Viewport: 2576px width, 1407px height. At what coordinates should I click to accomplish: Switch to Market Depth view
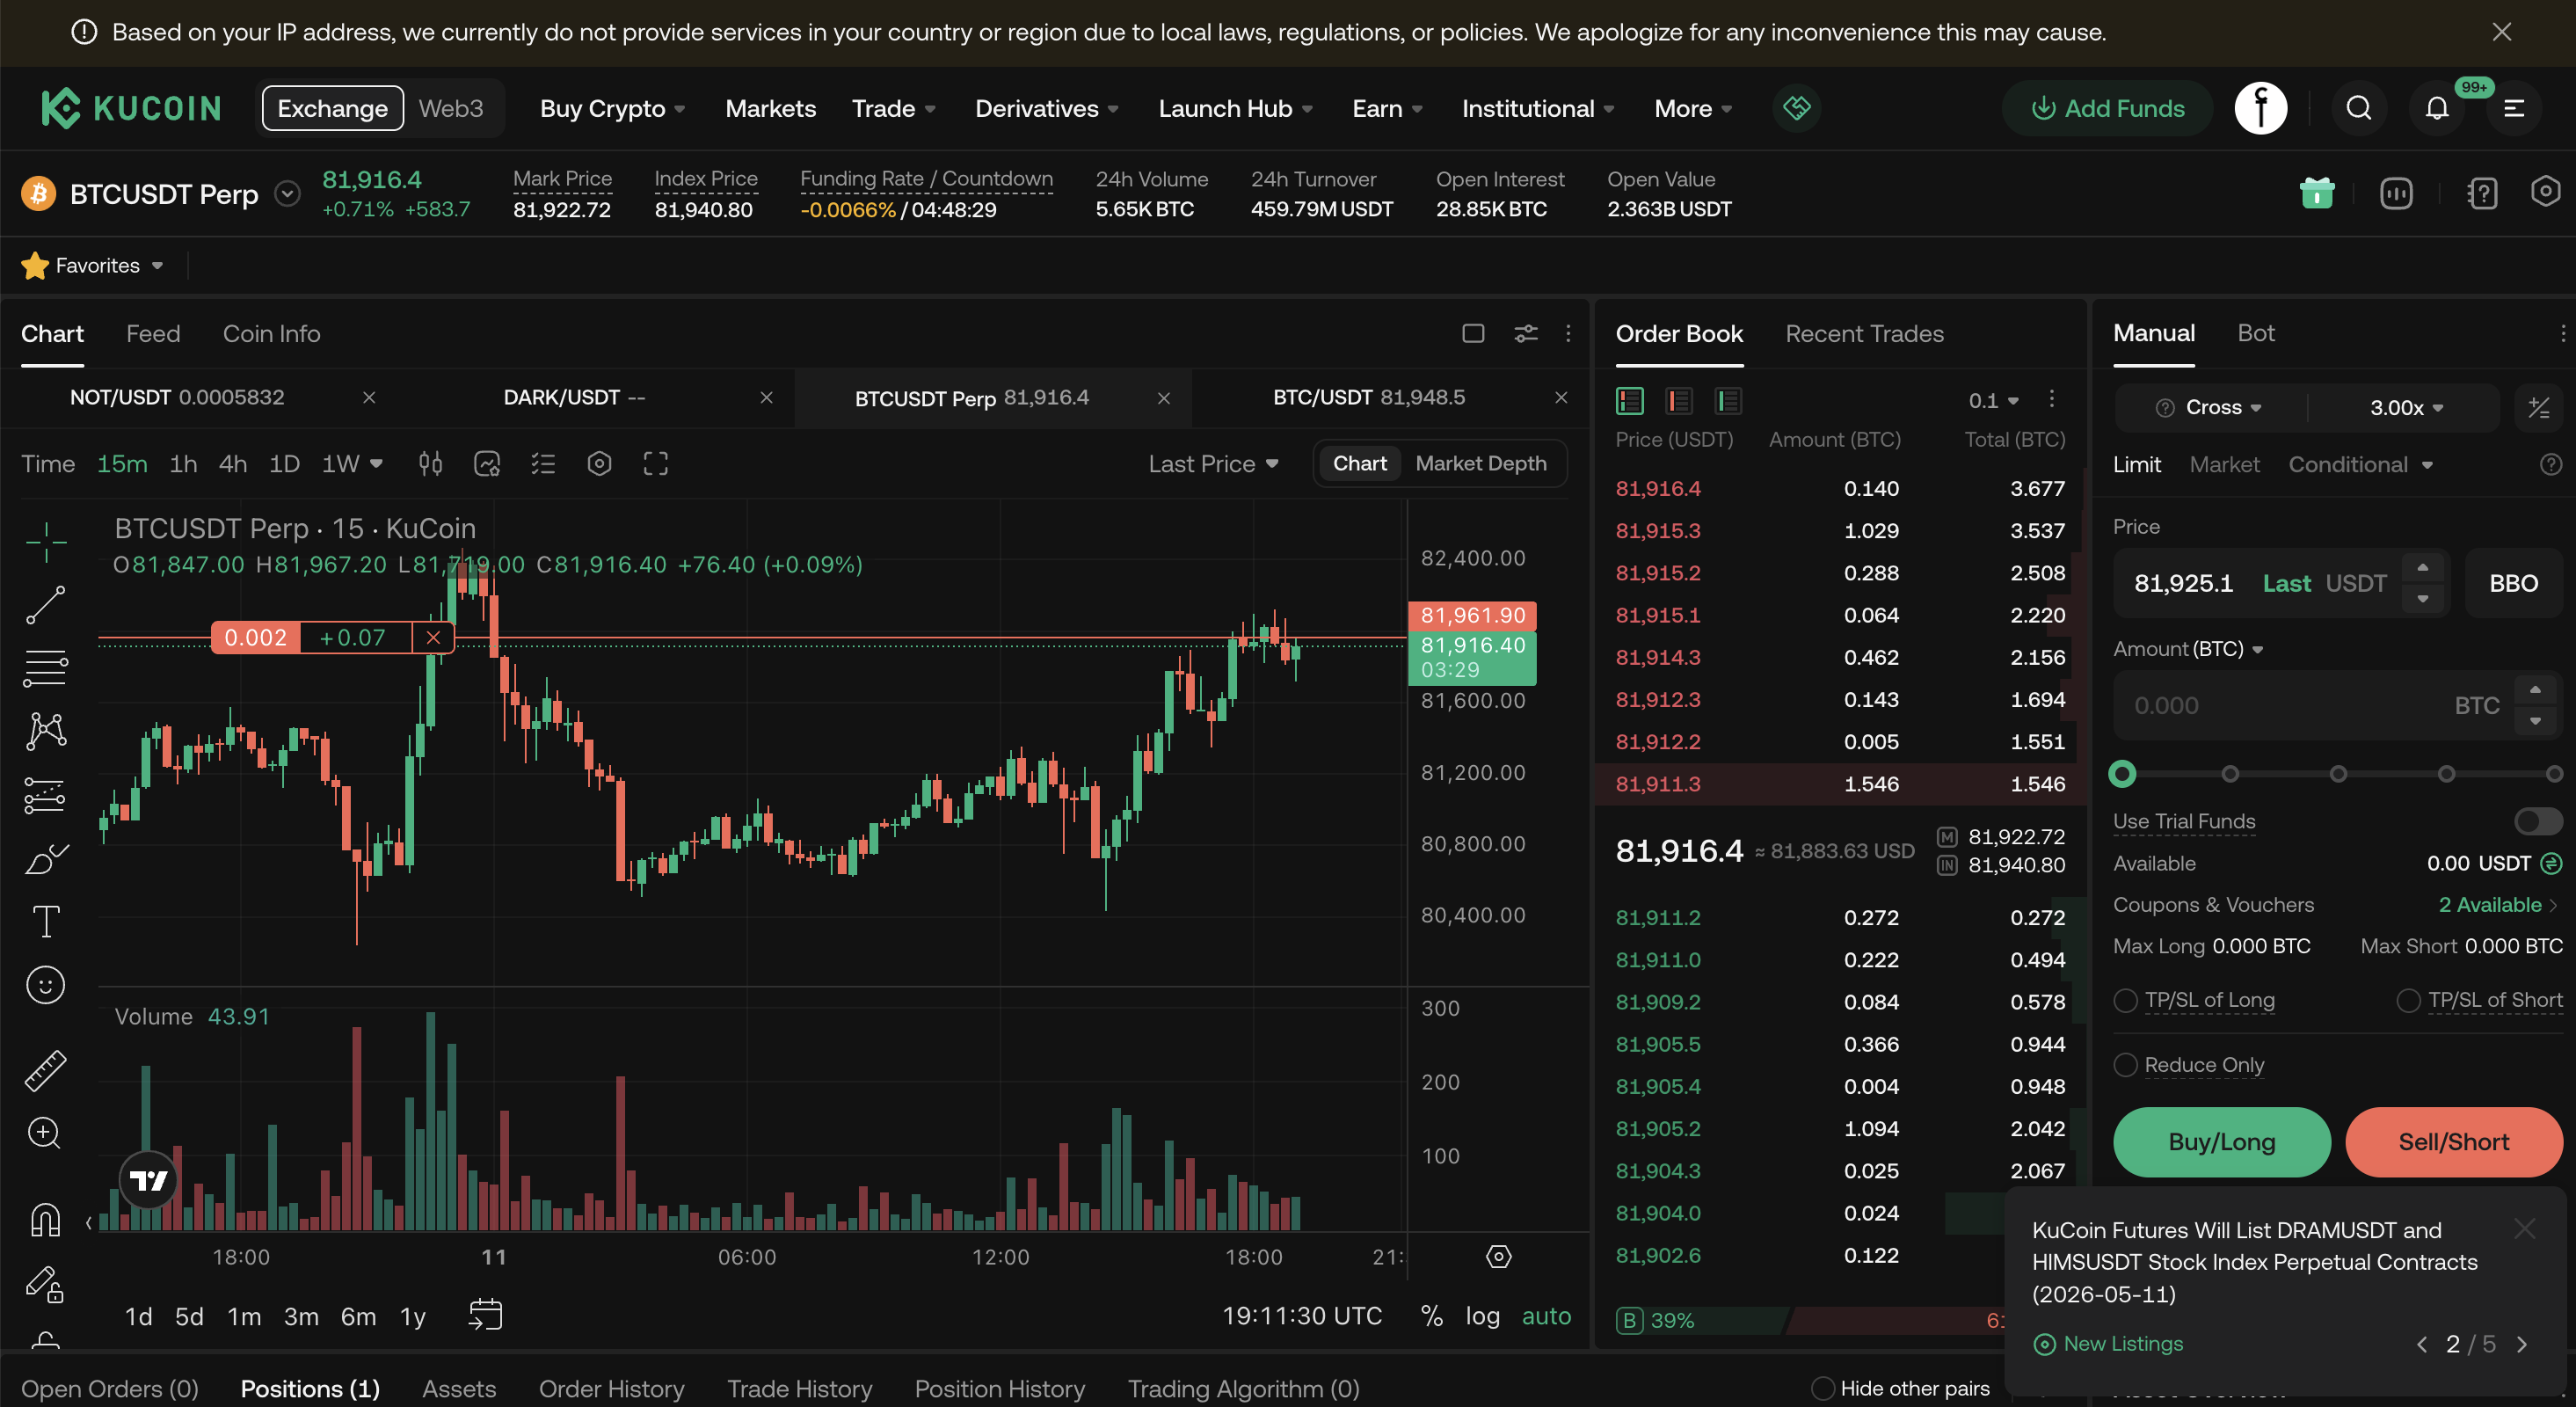pos(1481,463)
